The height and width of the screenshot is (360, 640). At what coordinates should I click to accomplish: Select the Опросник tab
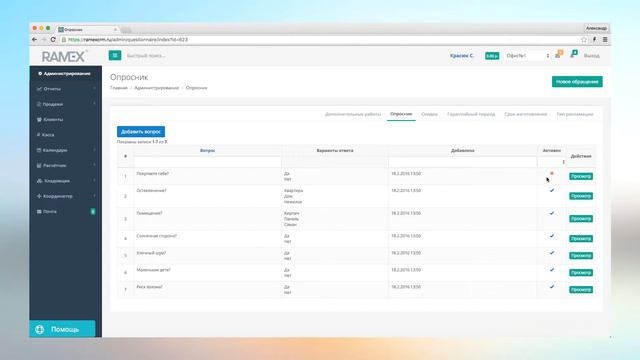[x=401, y=114]
